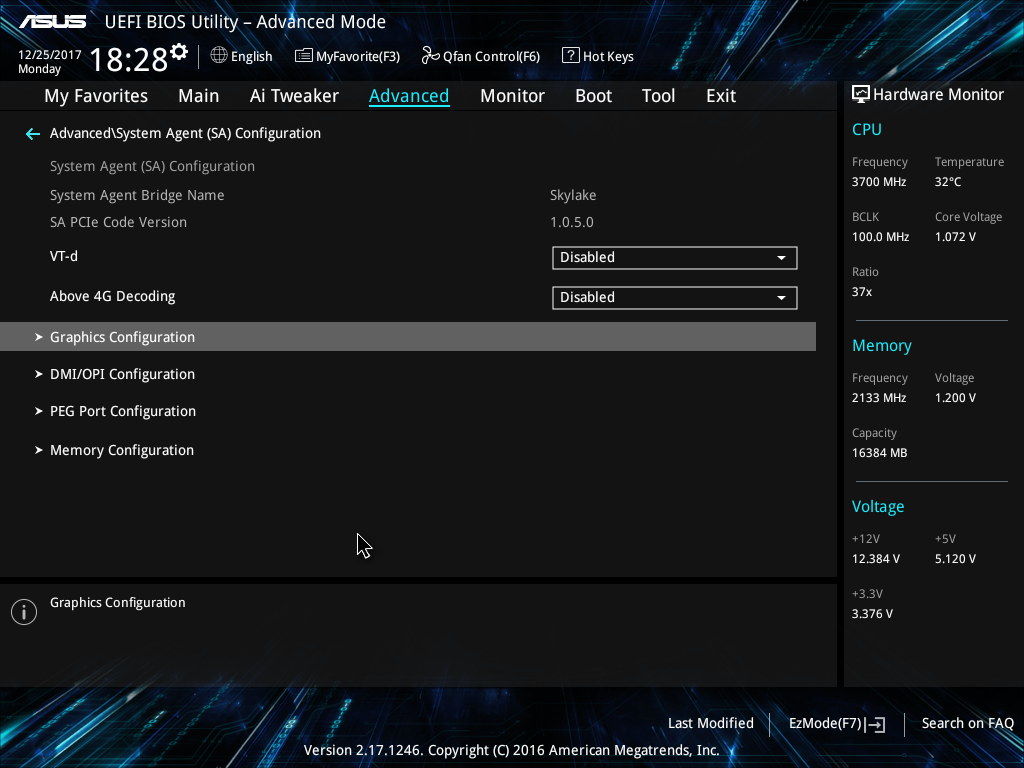Open the time settings gear icon
This screenshot has width=1024, height=768.
pos(179,52)
